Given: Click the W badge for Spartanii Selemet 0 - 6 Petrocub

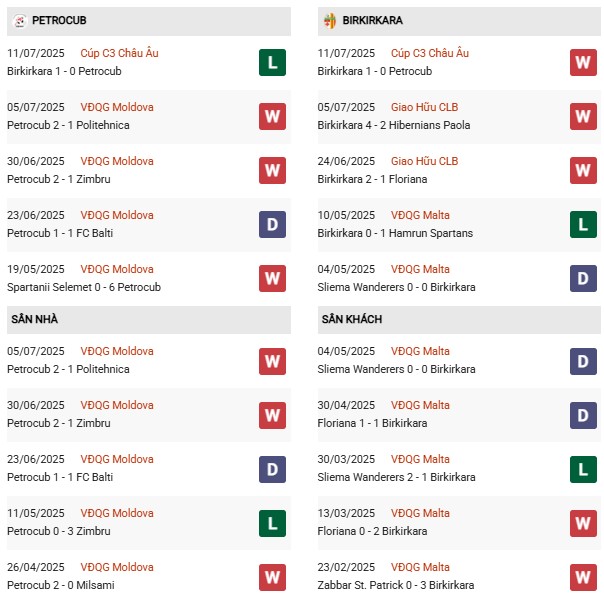Looking at the screenshot, I should (x=272, y=278).
